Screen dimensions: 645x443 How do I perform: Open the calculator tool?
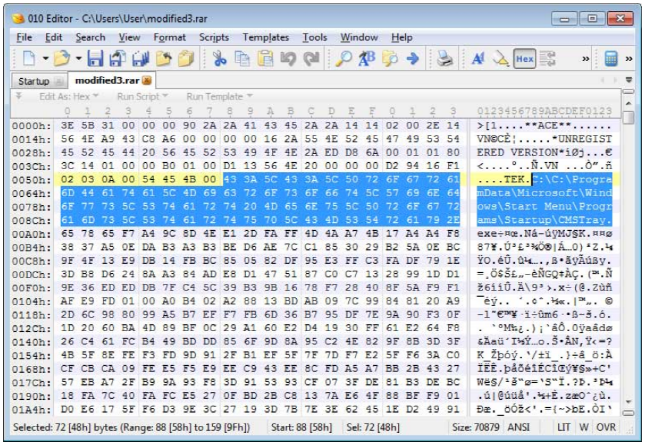(611, 58)
